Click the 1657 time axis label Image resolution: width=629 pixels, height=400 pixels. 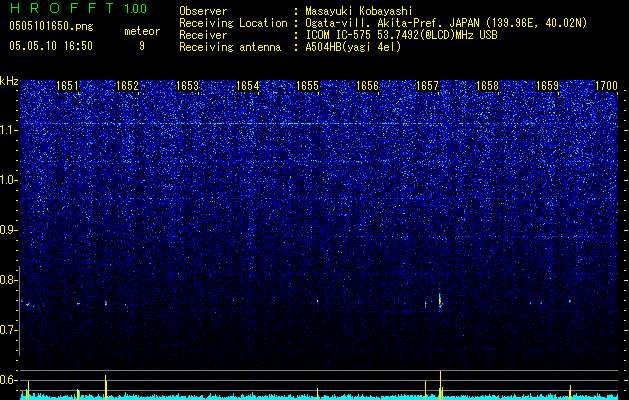(428, 86)
